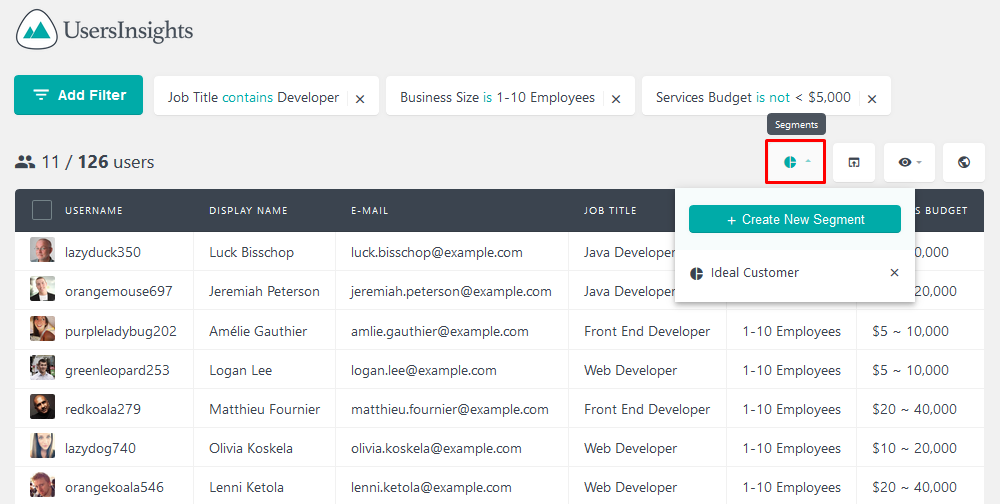This screenshot has height=504, width=1000.
Task: Open lazyduck350 avatar thumbnail
Action: tap(42, 250)
